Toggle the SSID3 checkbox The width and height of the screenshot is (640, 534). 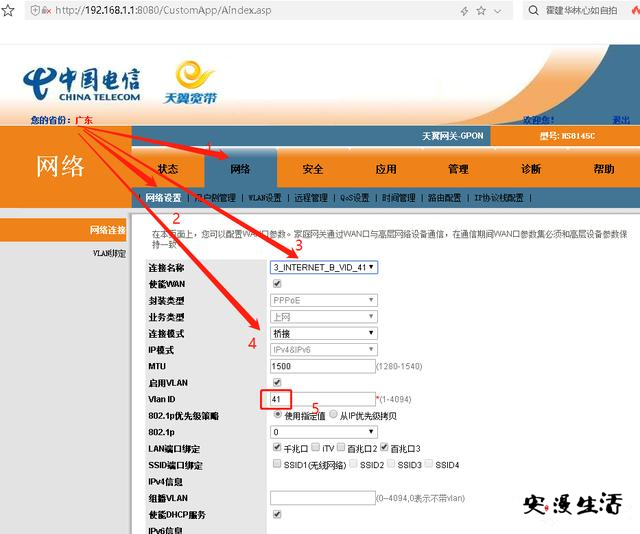point(391,463)
